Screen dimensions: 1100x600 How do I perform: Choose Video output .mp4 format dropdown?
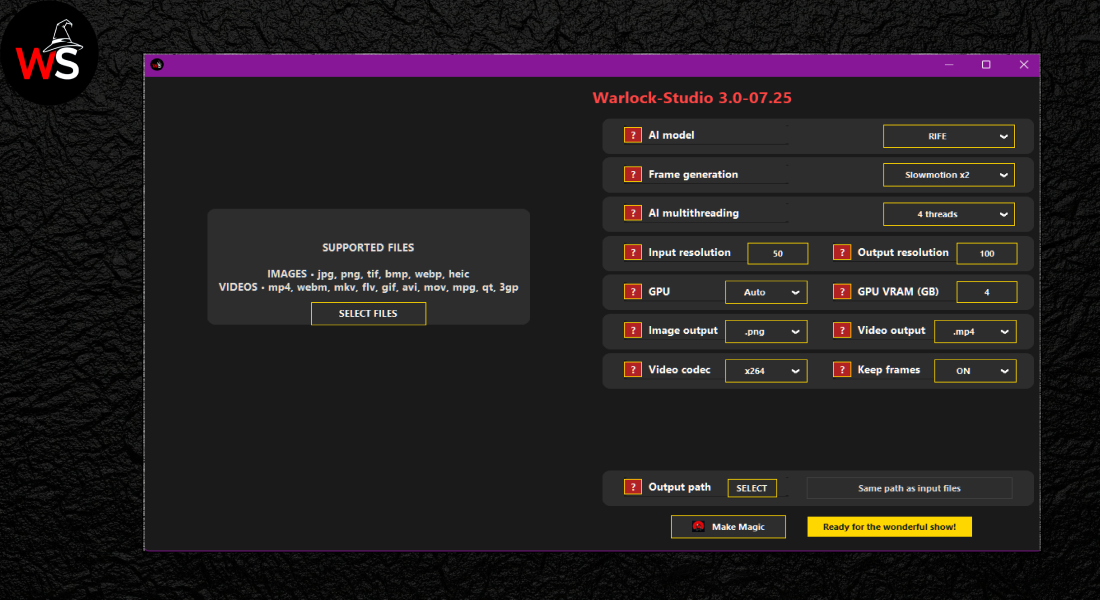click(x=975, y=331)
